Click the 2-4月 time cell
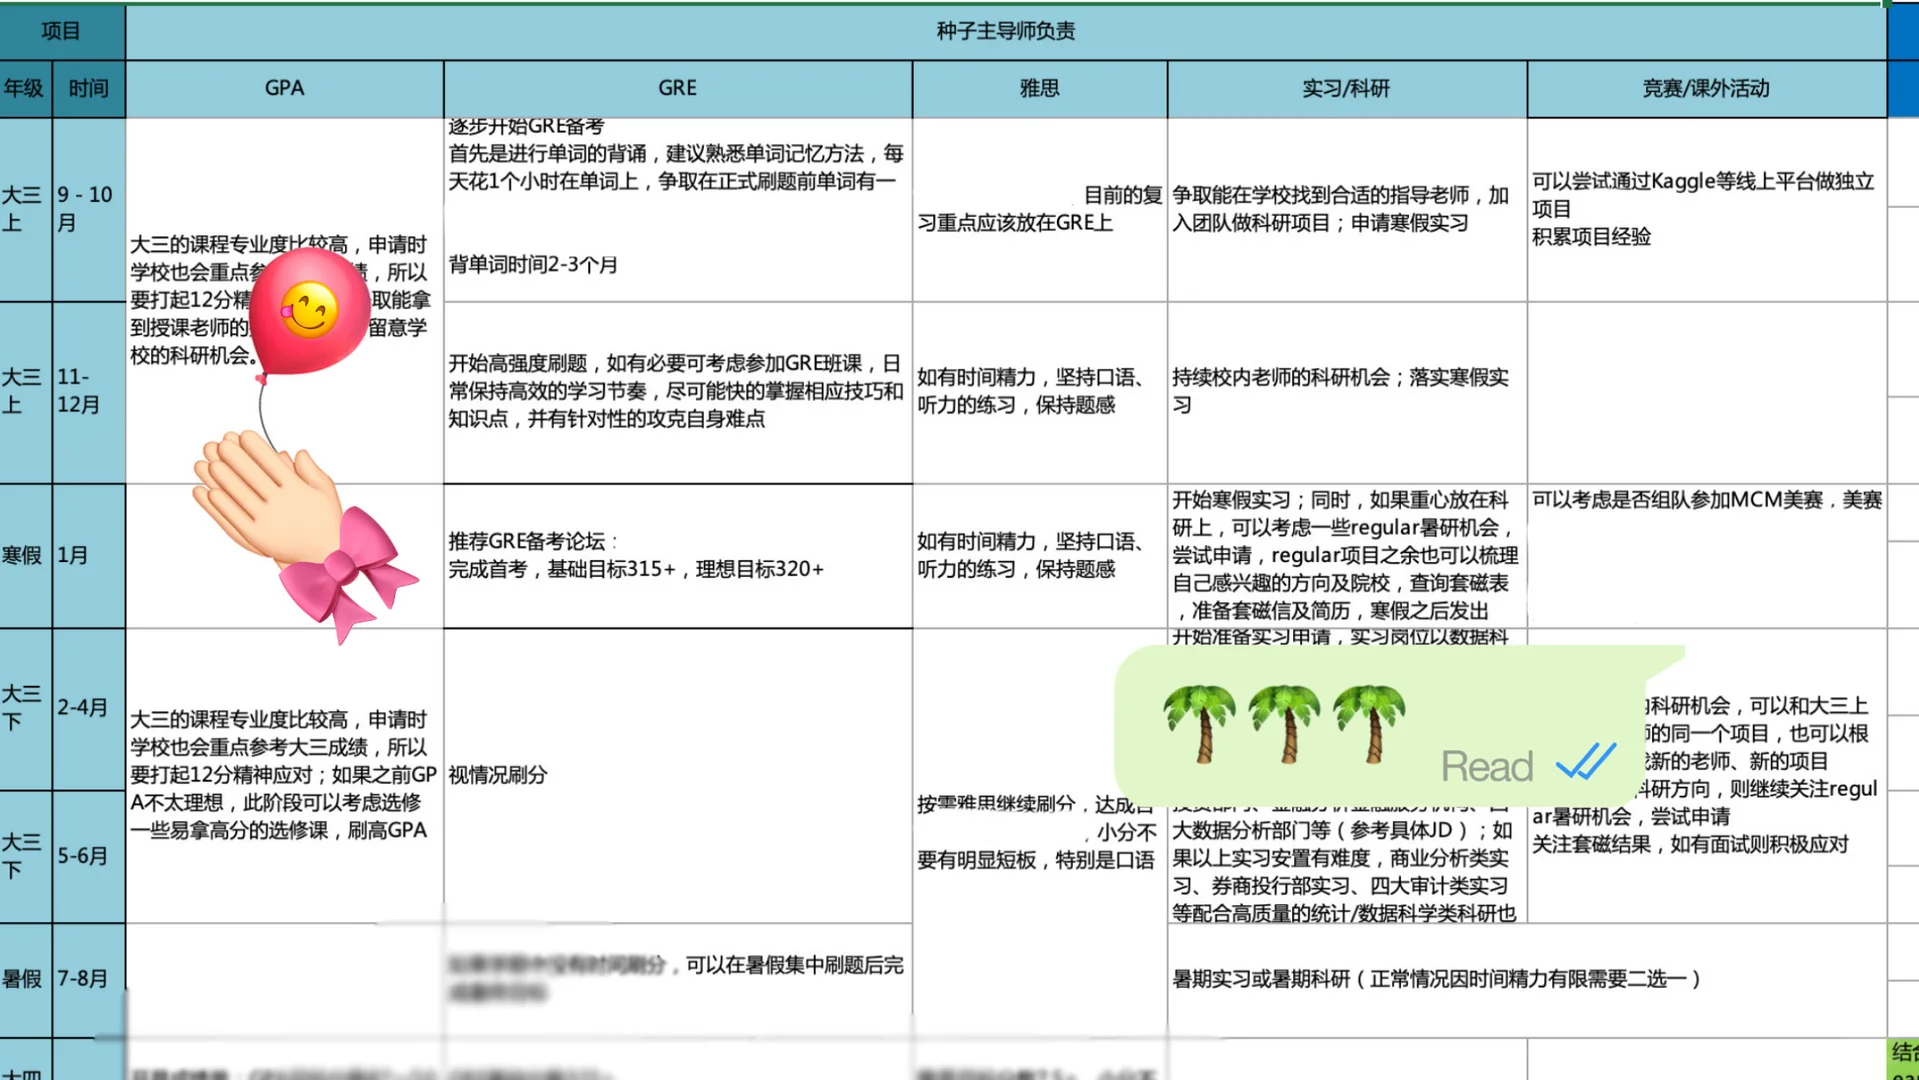This screenshot has width=1919, height=1080. pos(89,708)
